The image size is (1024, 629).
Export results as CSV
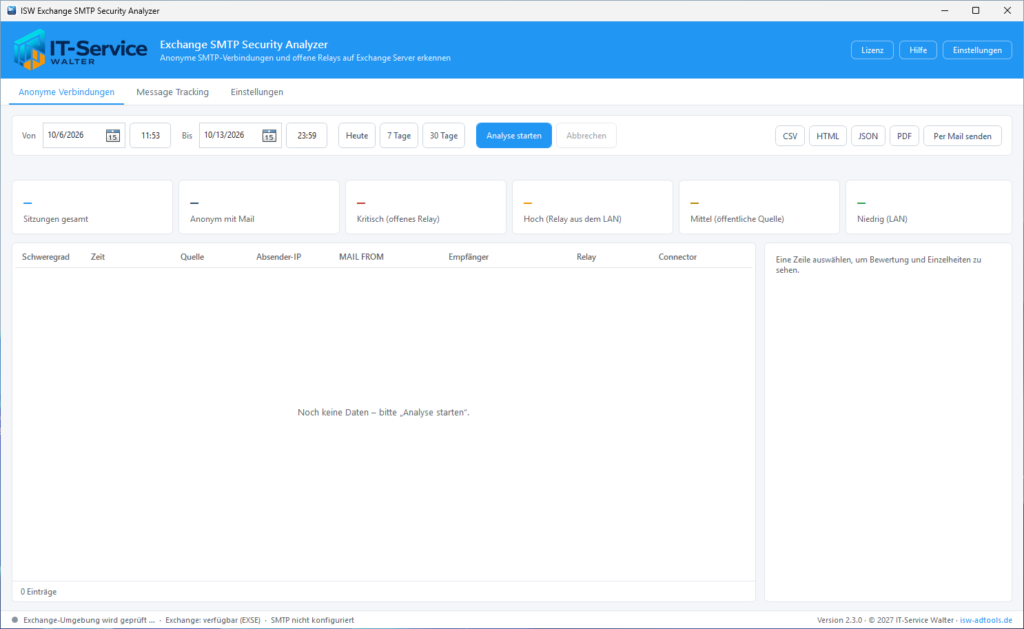click(790, 136)
